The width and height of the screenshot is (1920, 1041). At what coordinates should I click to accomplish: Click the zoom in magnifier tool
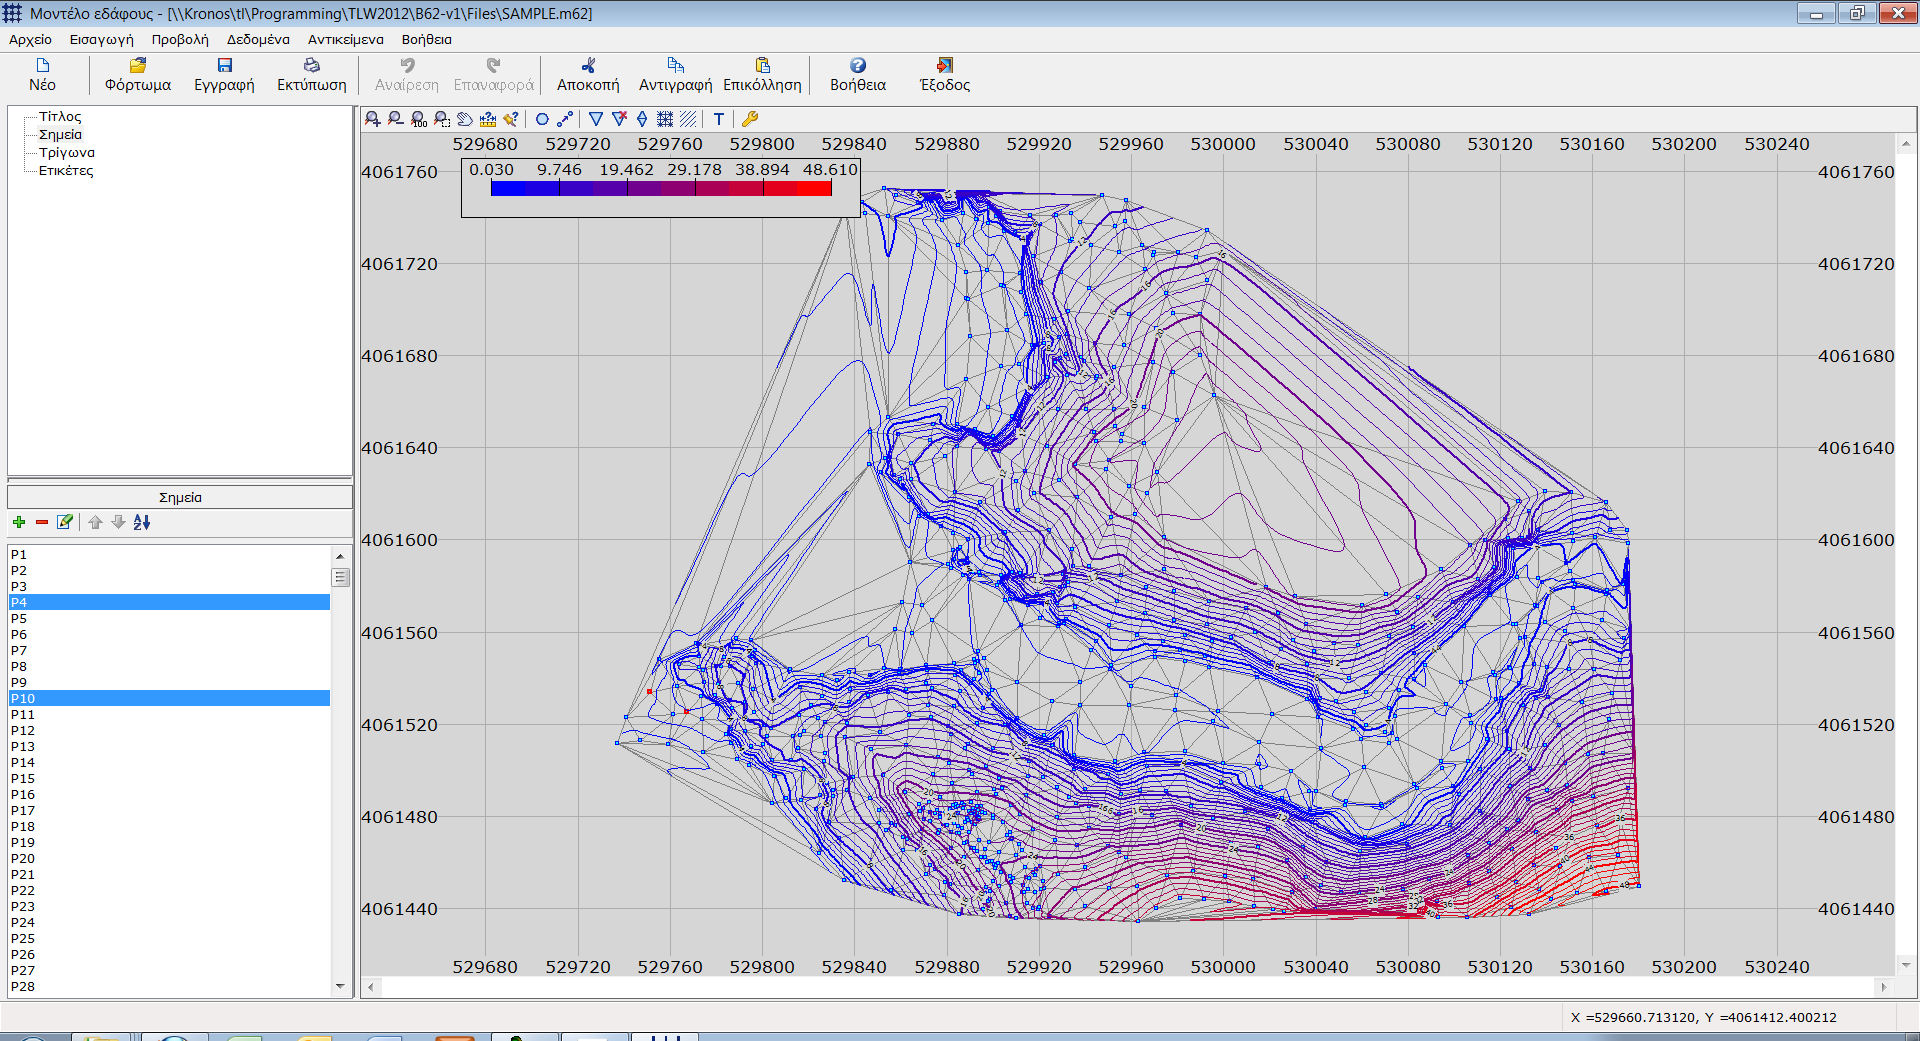[x=372, y=119]
